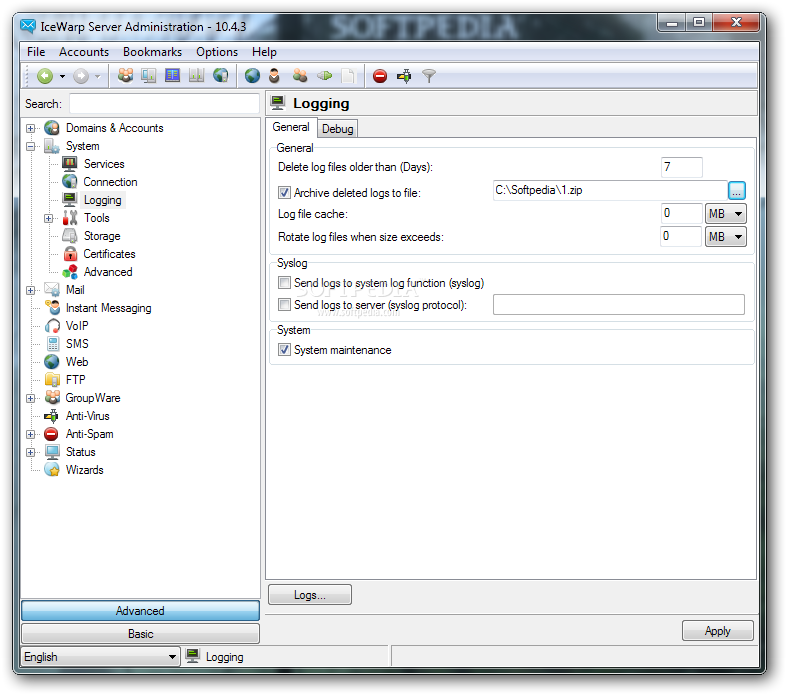Toggle System maintenance checkbox
This screenshot has width=787, height=695.
284,350
